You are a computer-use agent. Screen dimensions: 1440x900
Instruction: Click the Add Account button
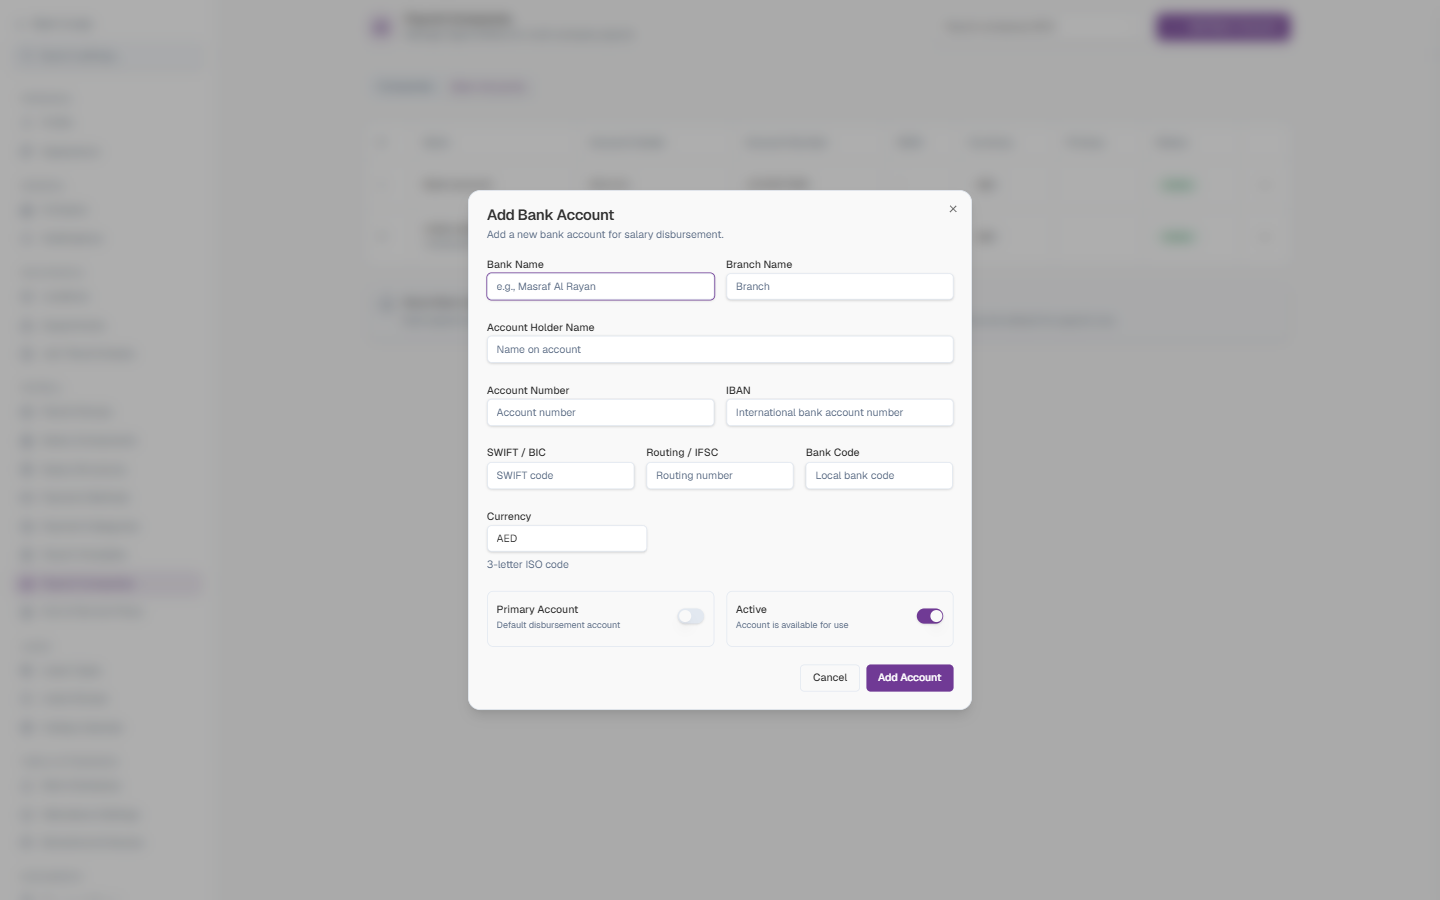tap(909, 678)
